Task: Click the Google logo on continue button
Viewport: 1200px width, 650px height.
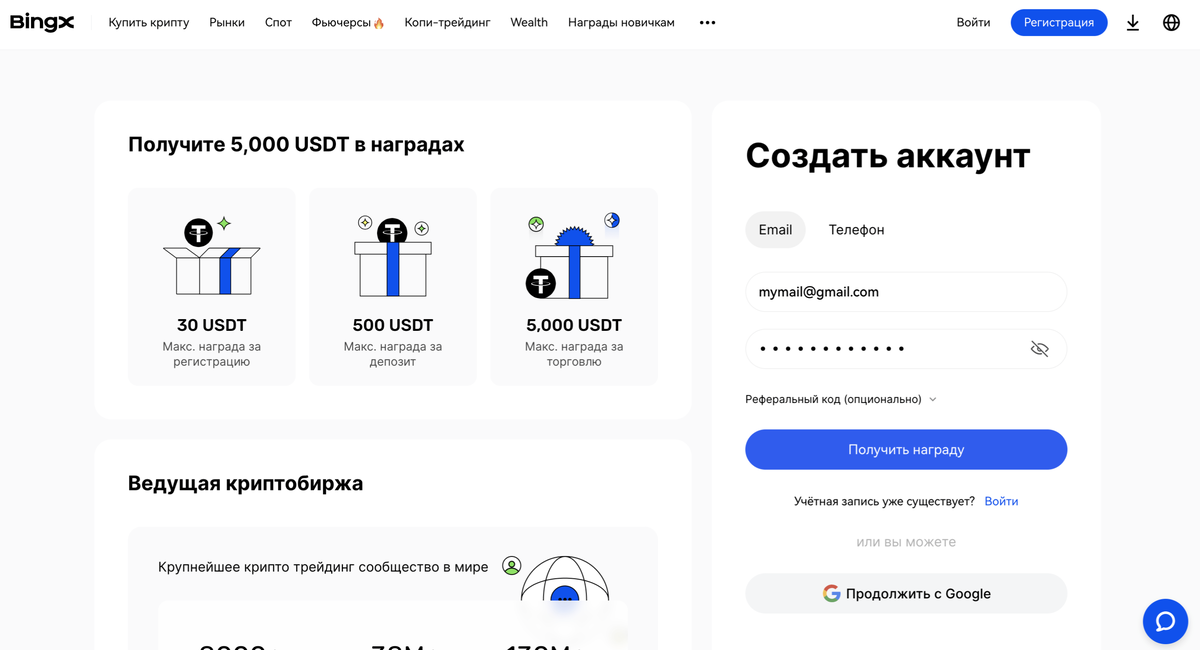Action: (x=831, y=593)
